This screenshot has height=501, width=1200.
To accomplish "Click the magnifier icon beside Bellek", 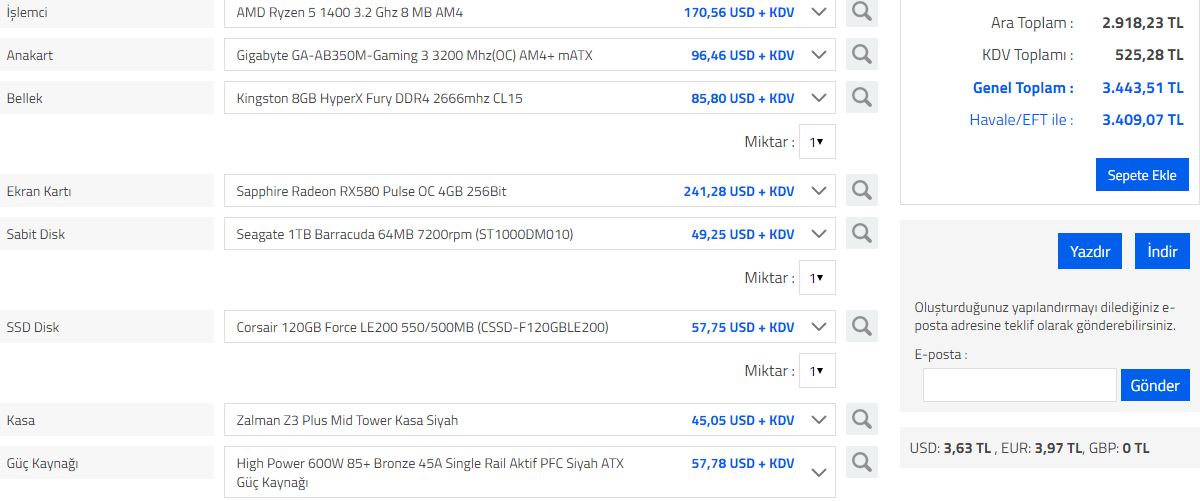I will pyautogui.click(x=862, y=98).
